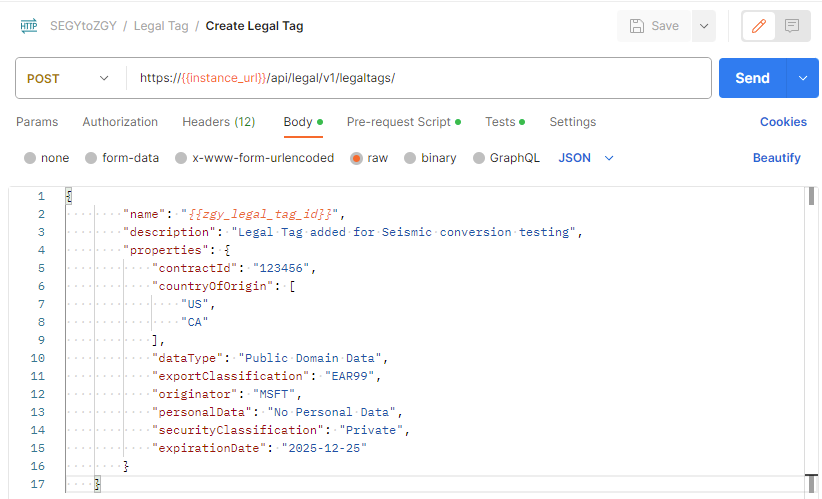The width and height of the screenshot is (822, 499).
Task: Click the Beautify link
Action: 776,158
